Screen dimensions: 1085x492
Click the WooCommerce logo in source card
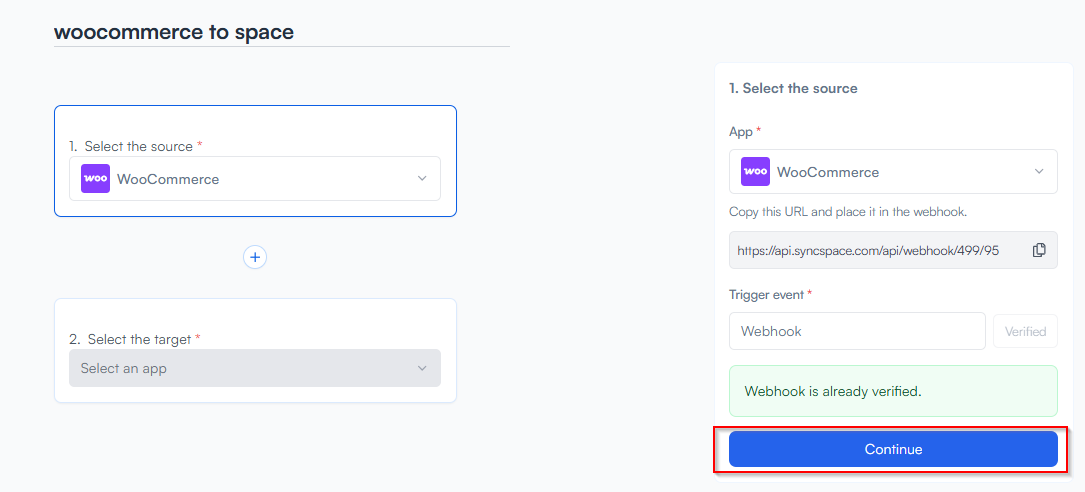(x=95, y=179)
